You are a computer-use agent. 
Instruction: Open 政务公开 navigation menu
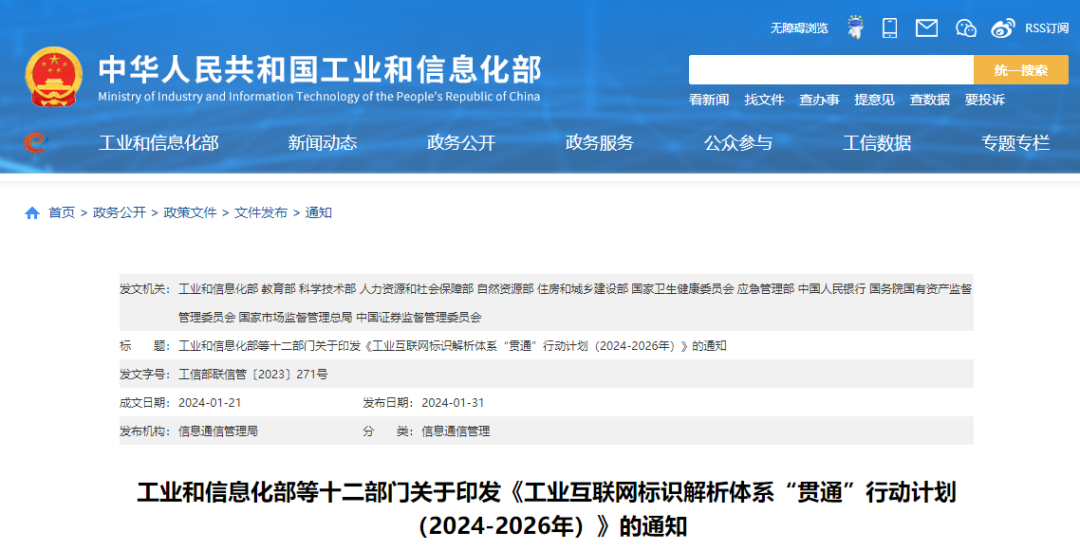click(461, 143)
